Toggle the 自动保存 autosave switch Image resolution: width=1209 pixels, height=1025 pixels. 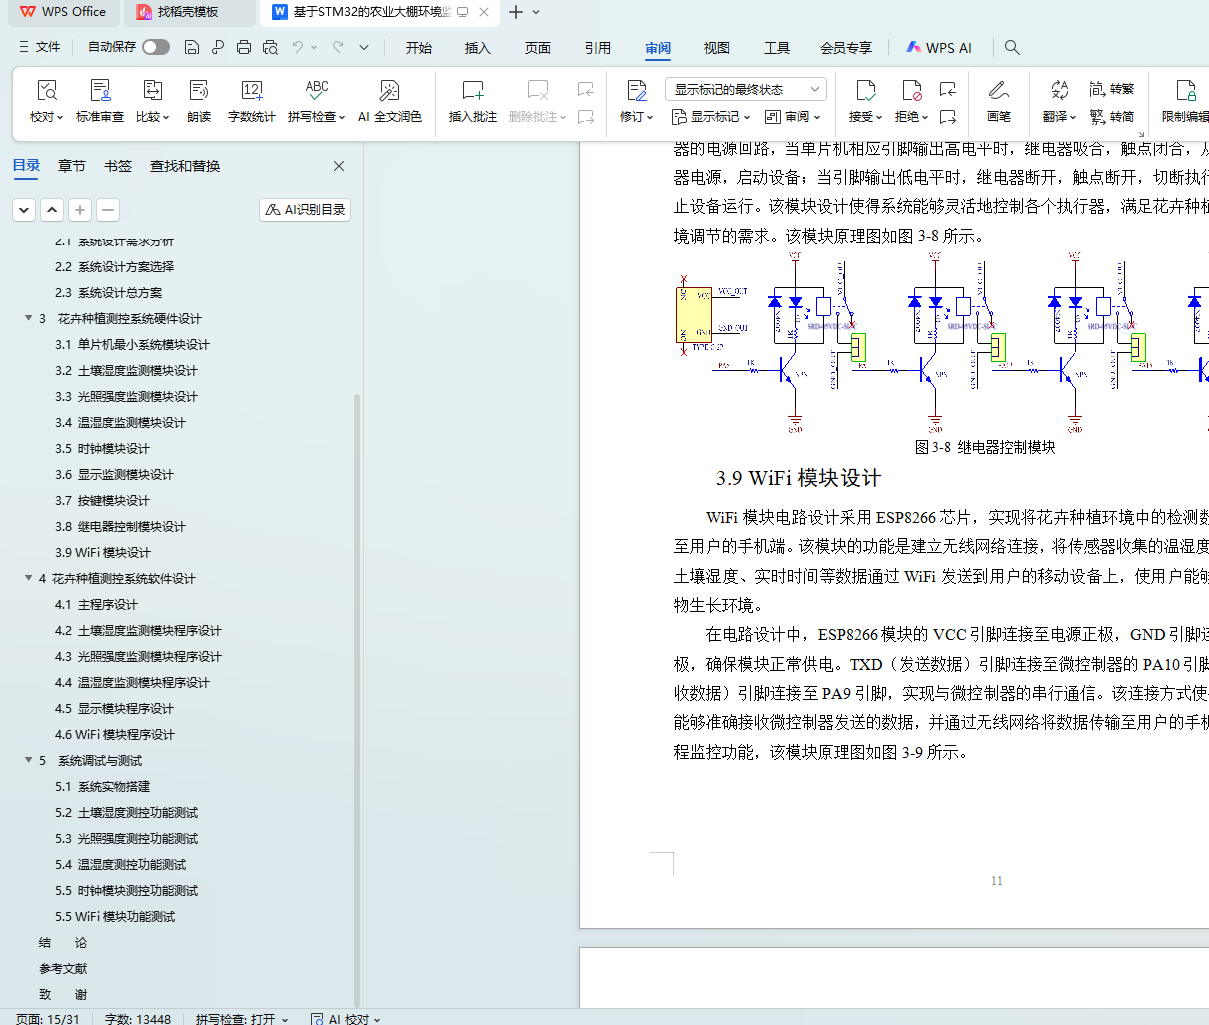click(x=155, y=47)
